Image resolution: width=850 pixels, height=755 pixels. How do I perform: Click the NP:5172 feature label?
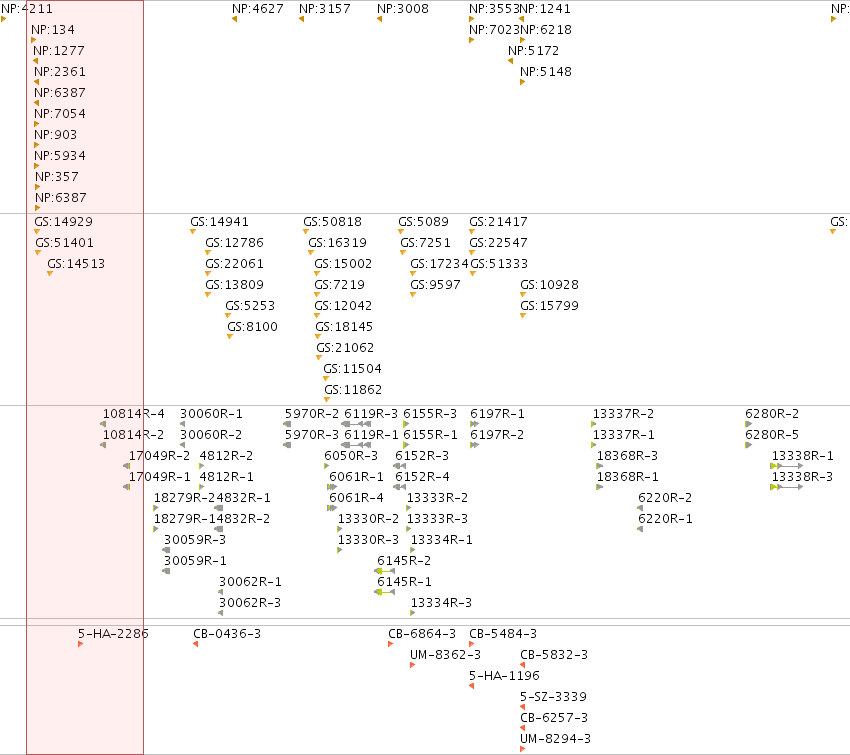point(533,51)
